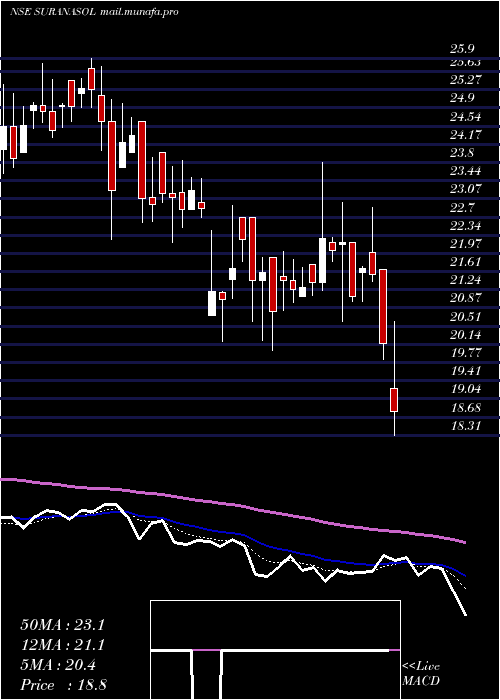This screenshot has width=500, height=700.
Task: Click the 24.9 price axis label
Action: 462,98
